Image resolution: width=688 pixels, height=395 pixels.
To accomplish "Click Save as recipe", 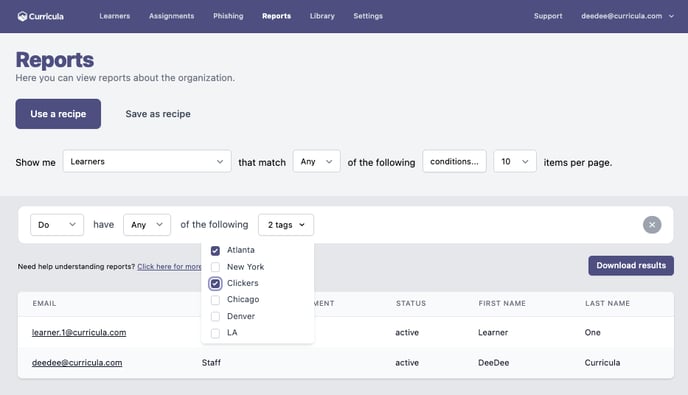I will coord(158,114).
